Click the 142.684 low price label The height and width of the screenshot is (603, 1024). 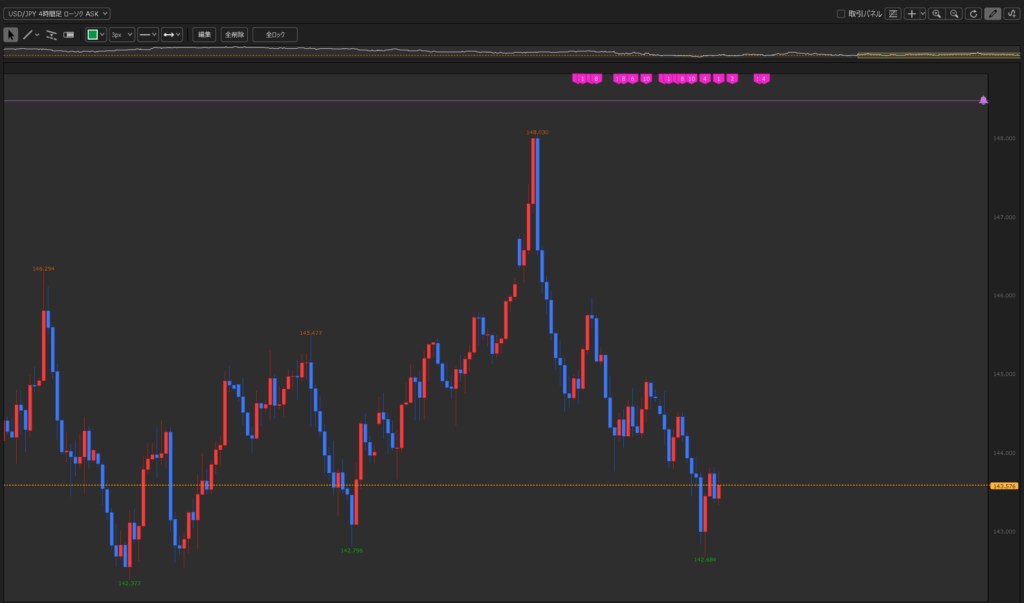[x=705, y=560]
